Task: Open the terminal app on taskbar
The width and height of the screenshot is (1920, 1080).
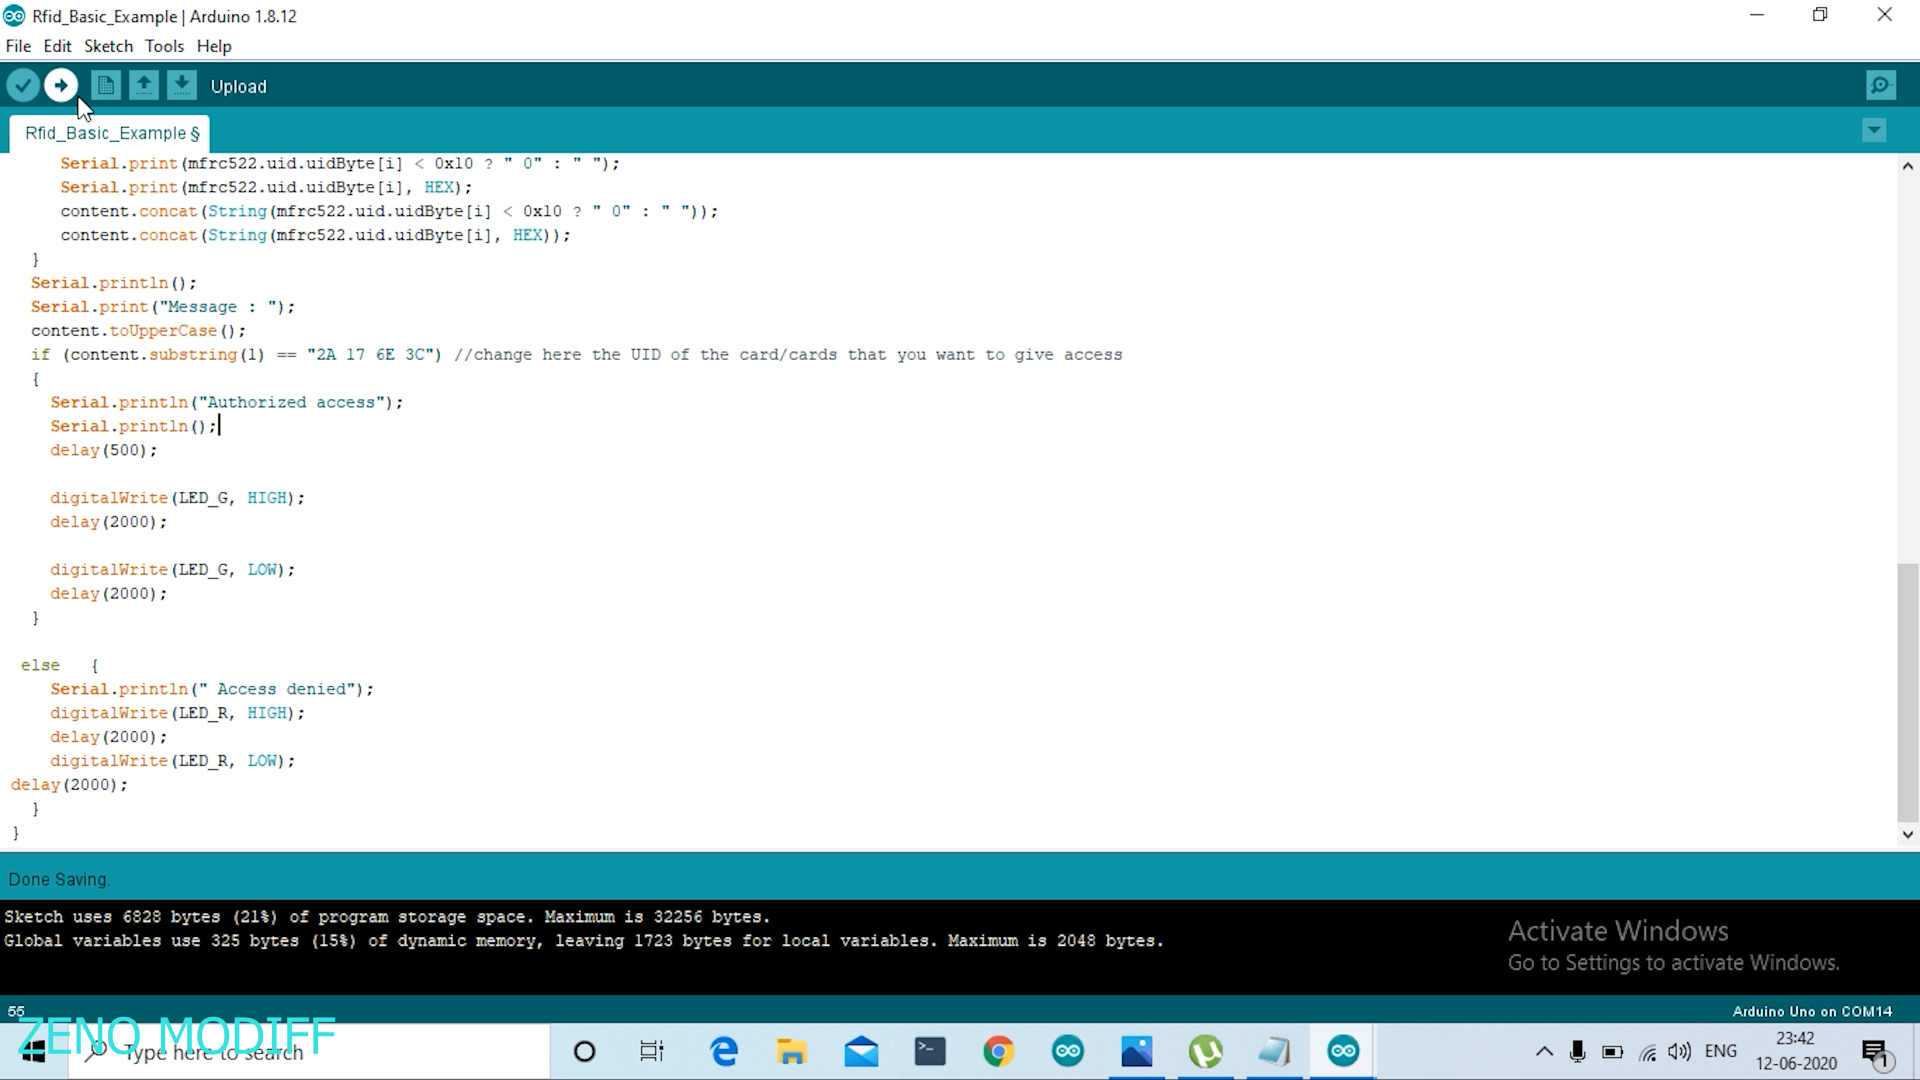Action: [x=930, y=1052]
